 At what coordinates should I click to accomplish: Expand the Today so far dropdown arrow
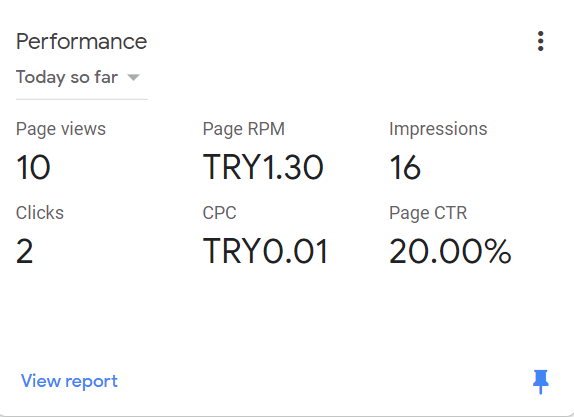pos(133,77)
